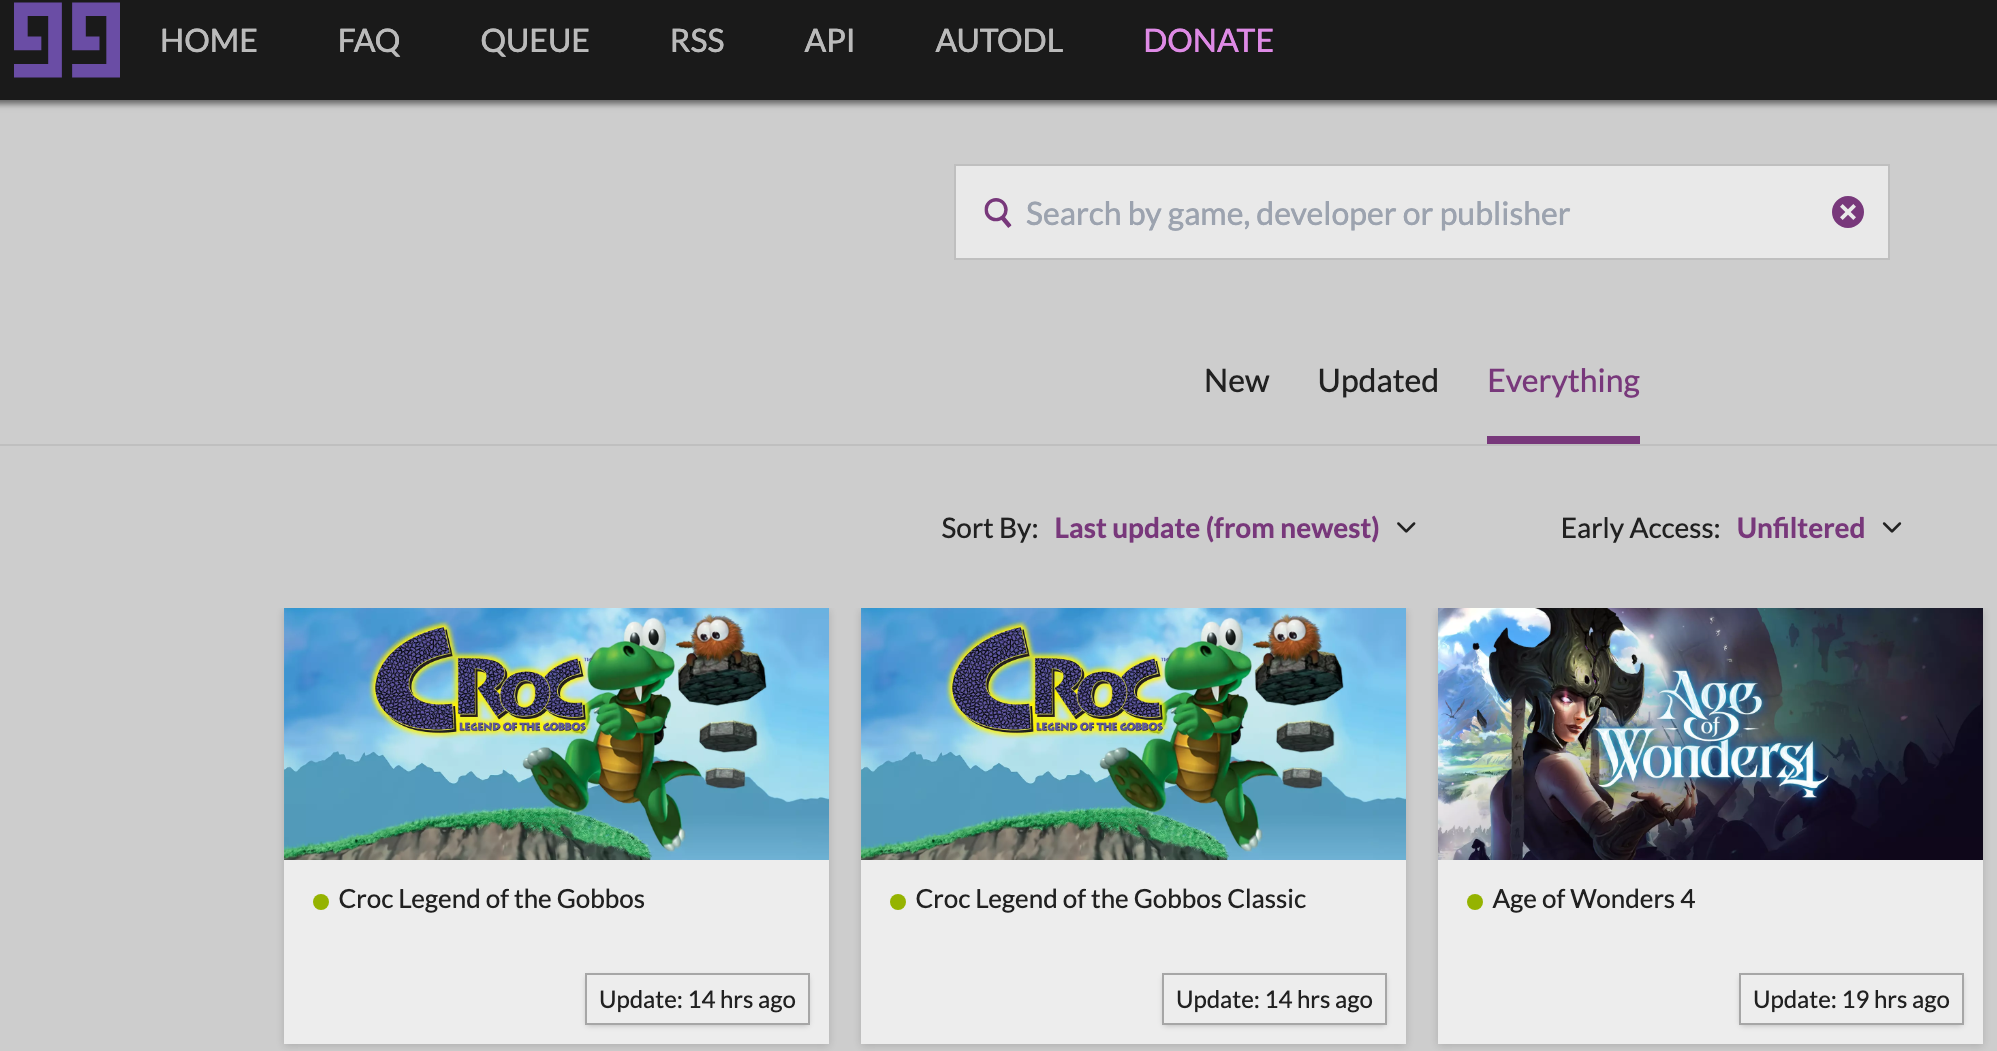Switch to the Updated tab

pyautogui.click(x=1377, y=381)
